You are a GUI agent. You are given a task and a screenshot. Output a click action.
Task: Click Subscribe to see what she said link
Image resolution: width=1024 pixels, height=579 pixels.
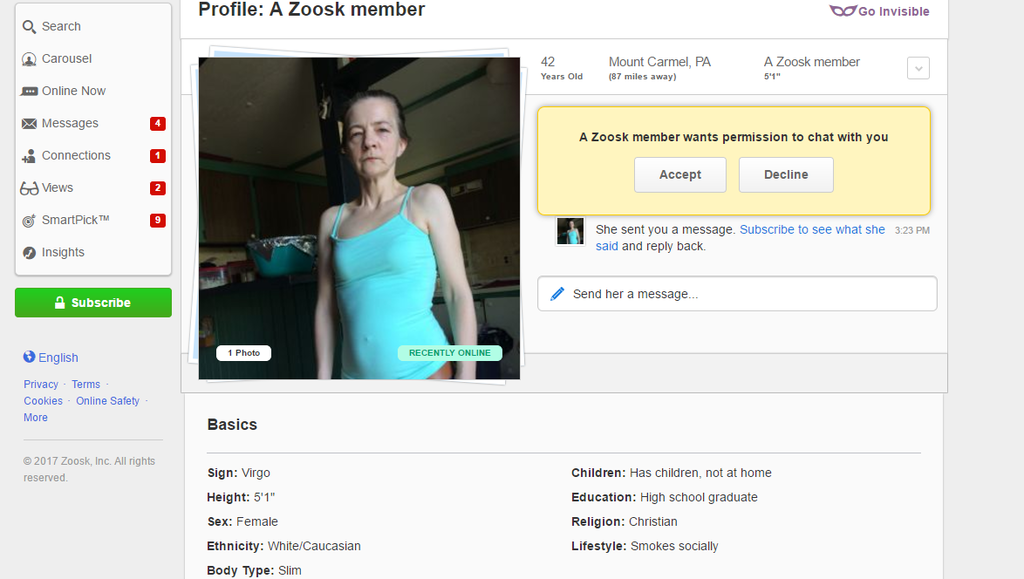(x=812, y=230)
